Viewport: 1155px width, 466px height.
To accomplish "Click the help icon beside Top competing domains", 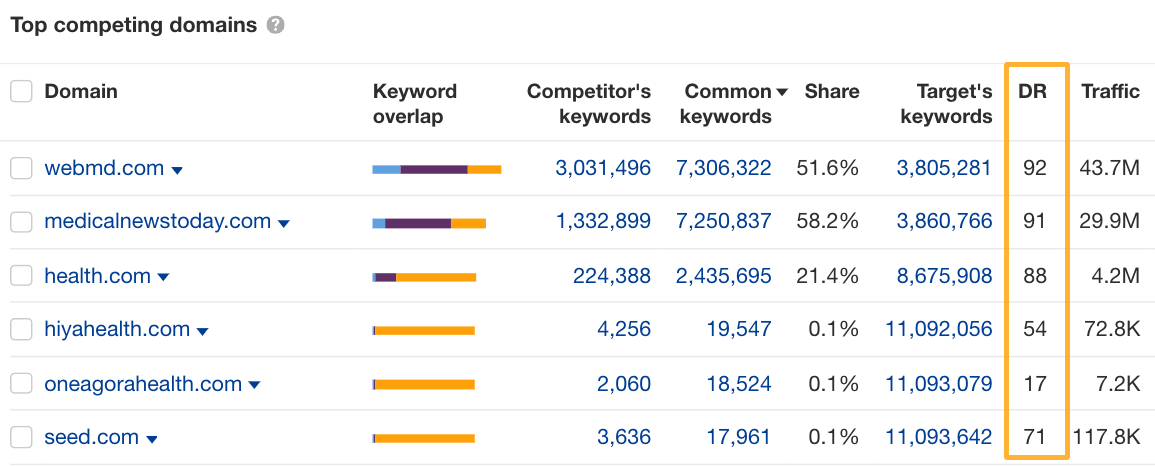I will [x=276, y=26].
